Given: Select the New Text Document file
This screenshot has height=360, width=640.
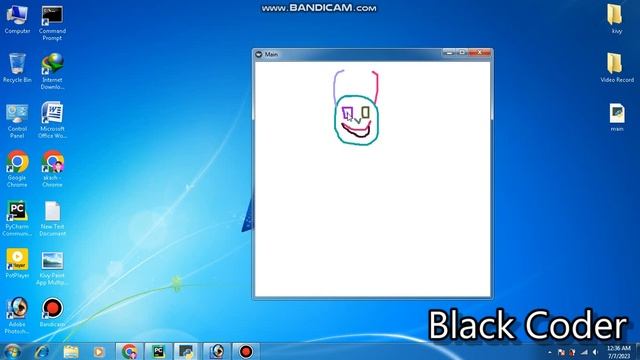Looking at the screenshot, I should [52, 218].
